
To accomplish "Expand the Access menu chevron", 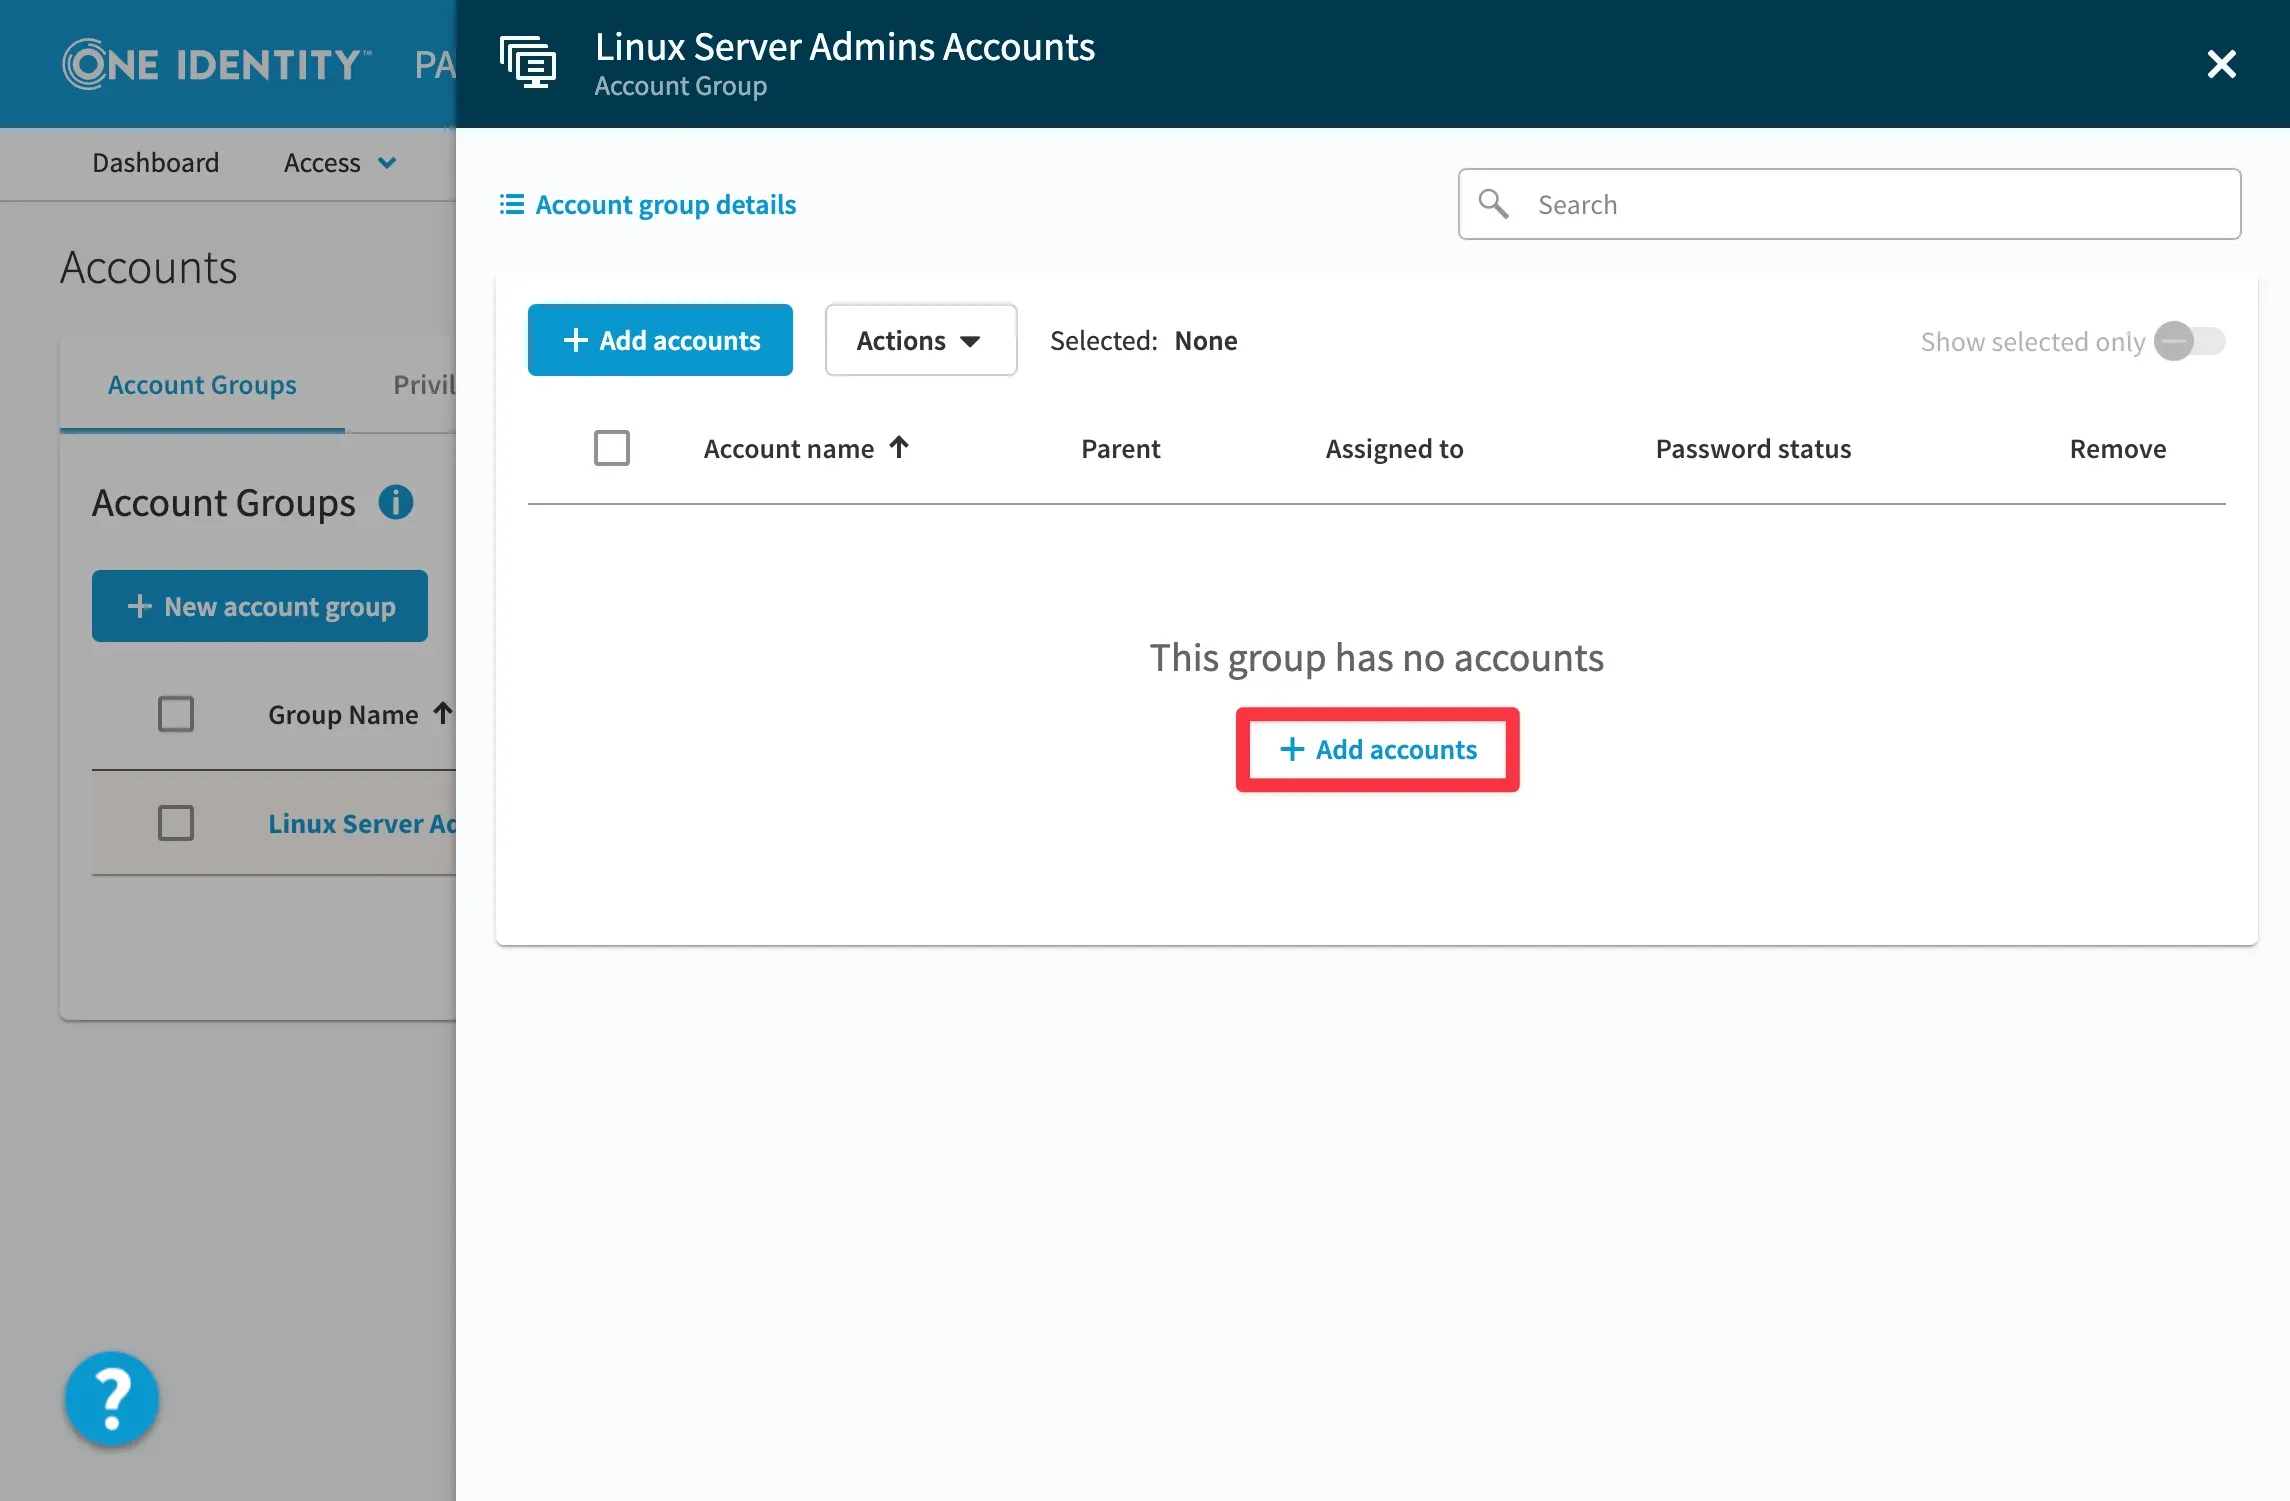I will [x=387, y=163].
